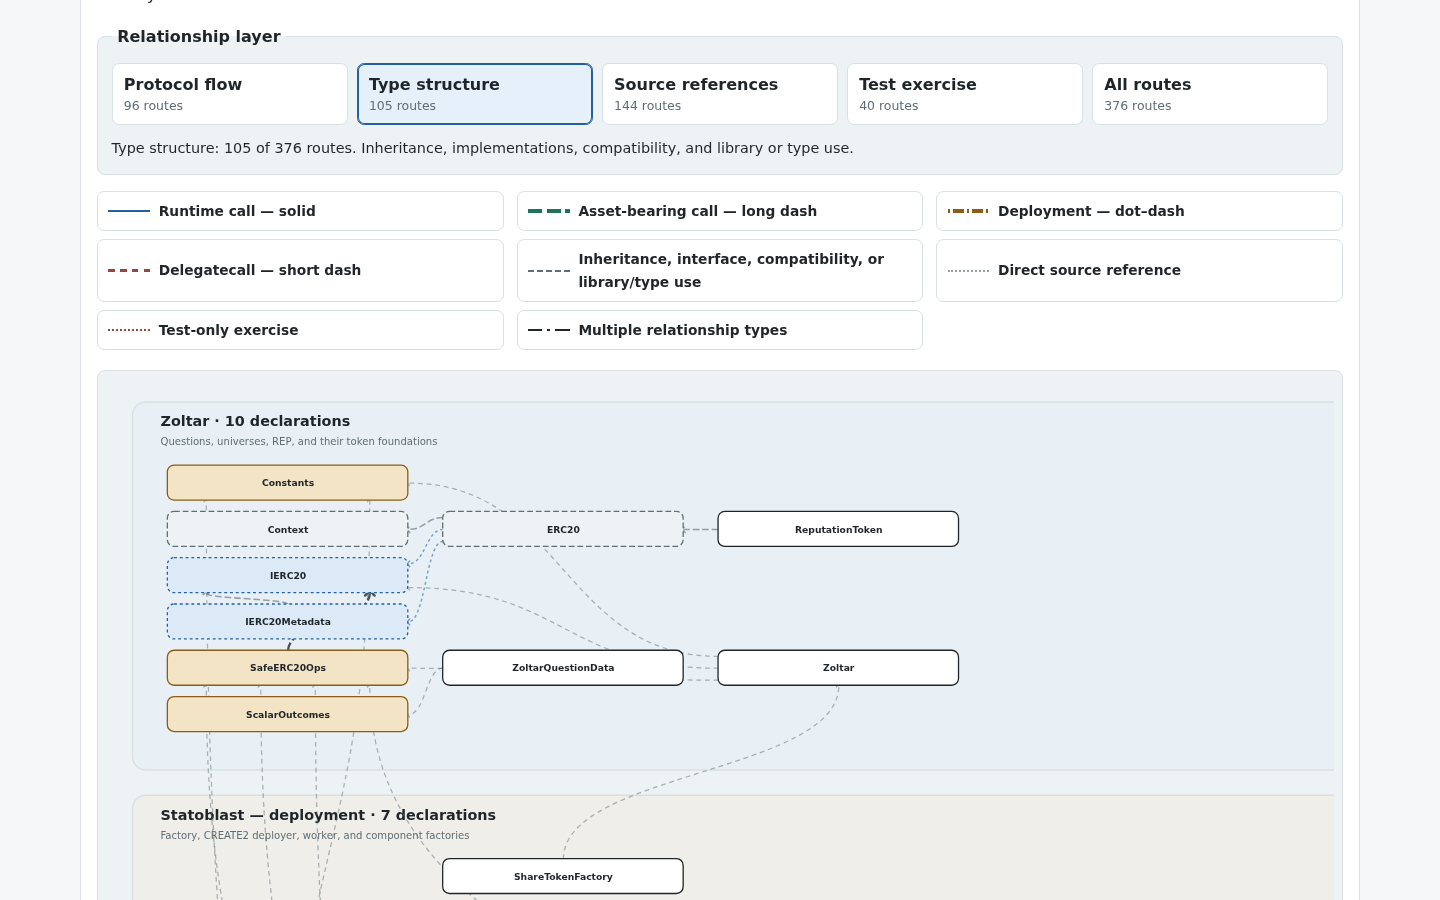Click the Relationship layer heading
Viewport: 1440px width, 900px height.
(199, 37)
